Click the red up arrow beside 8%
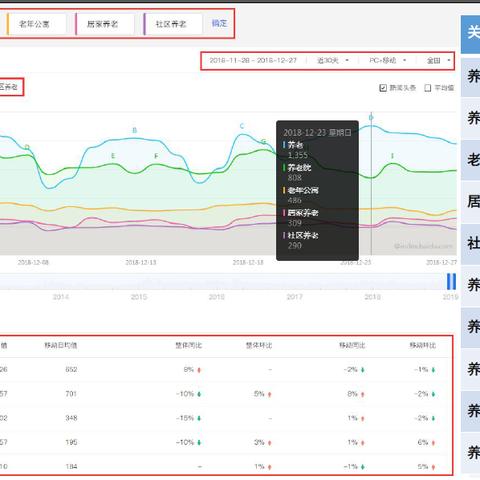 363,394
